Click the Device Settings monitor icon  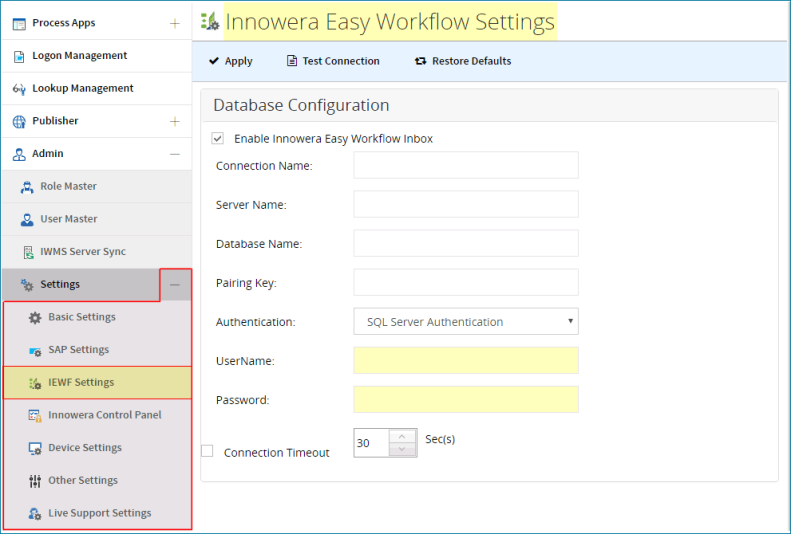(35, 449)
